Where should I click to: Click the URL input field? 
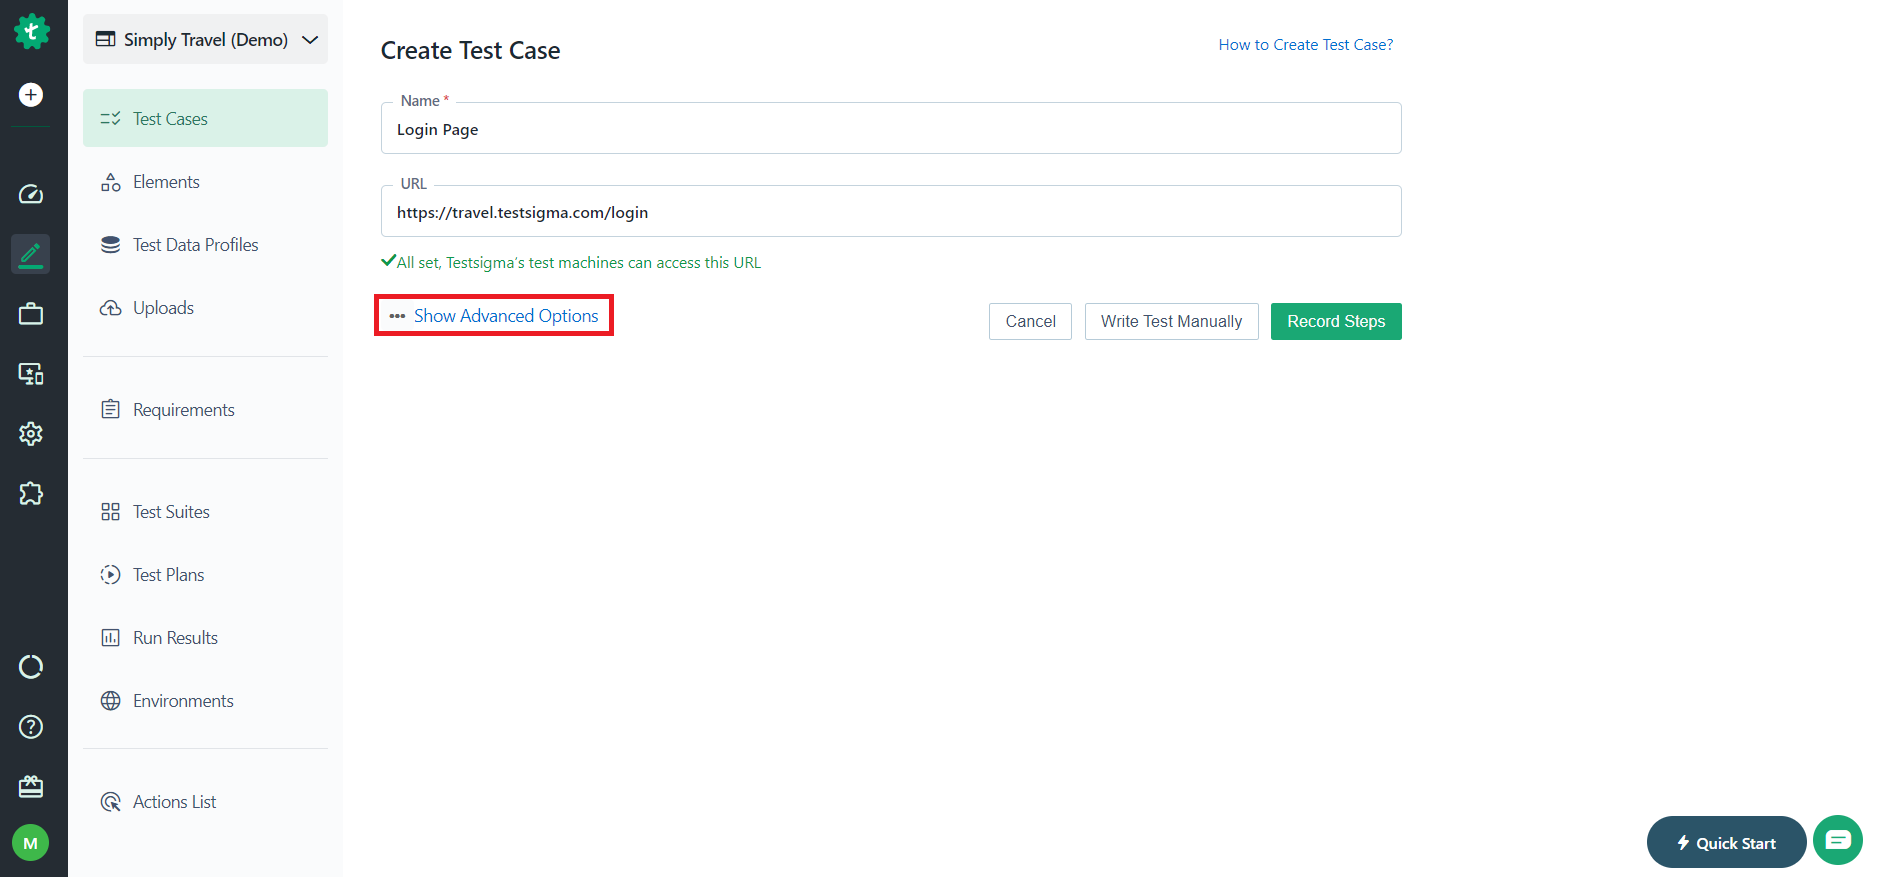coord(891,211)
